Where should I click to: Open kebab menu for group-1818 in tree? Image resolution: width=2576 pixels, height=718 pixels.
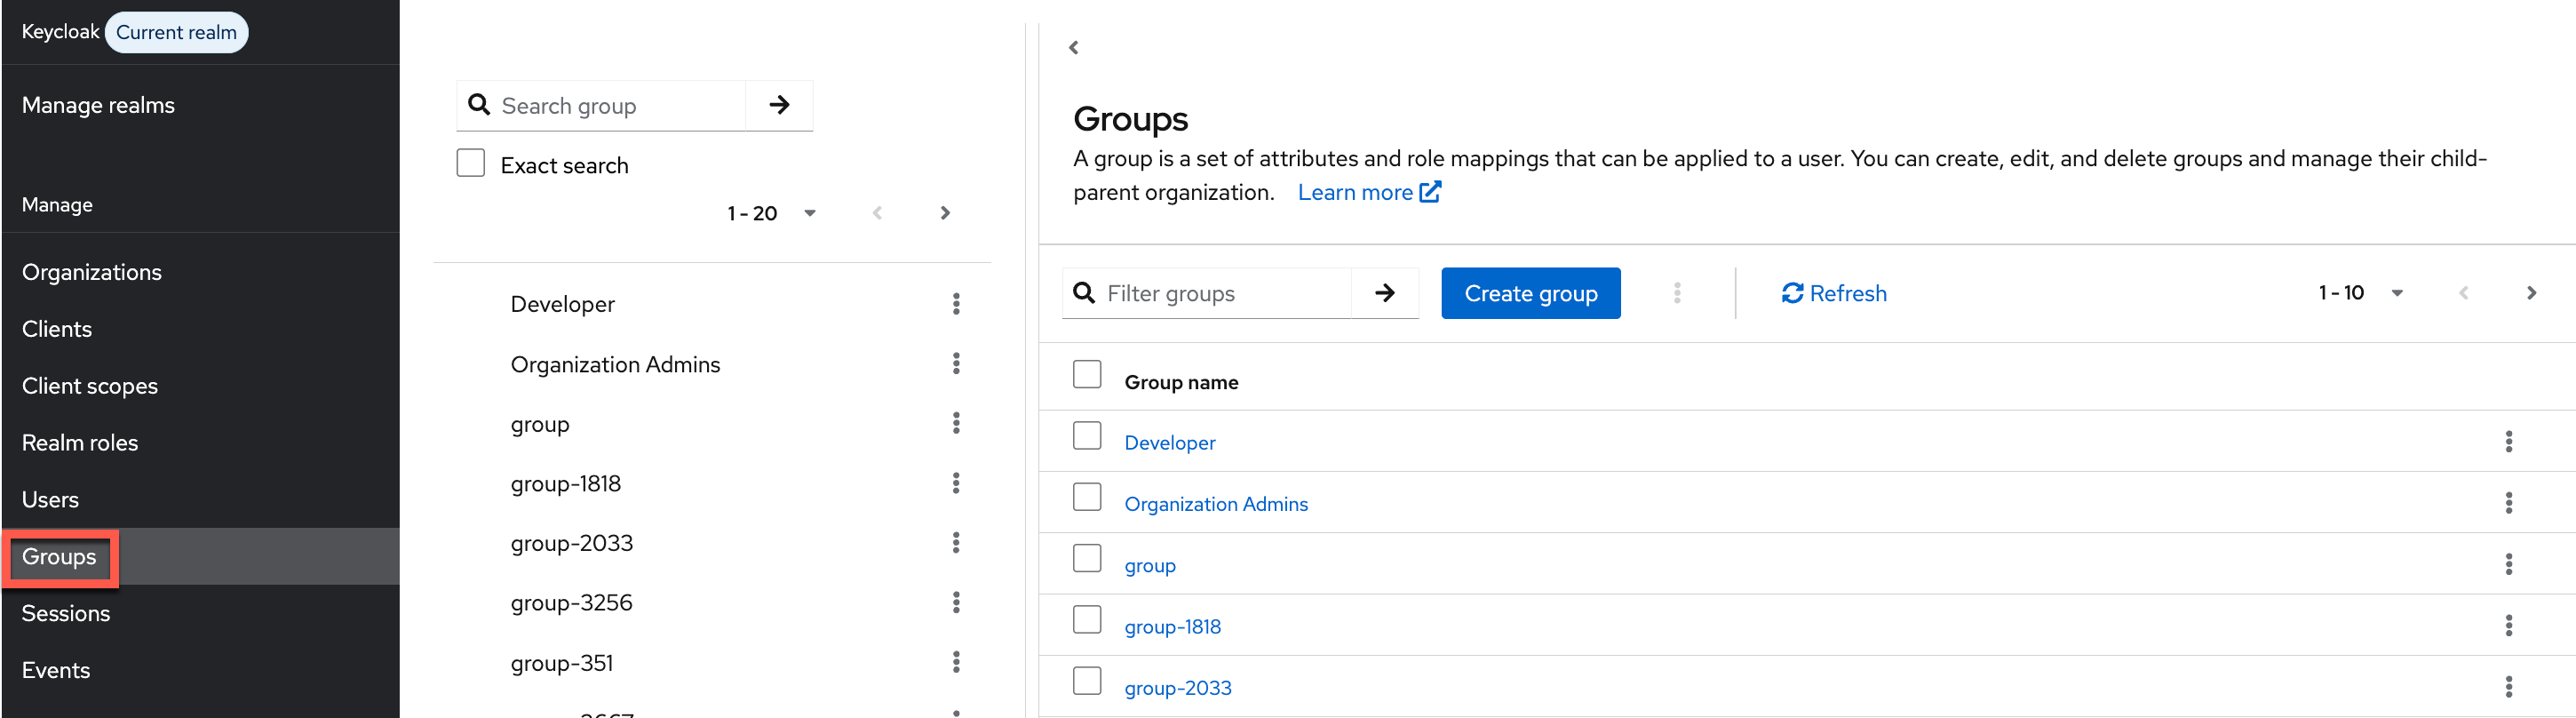(956, 484)
